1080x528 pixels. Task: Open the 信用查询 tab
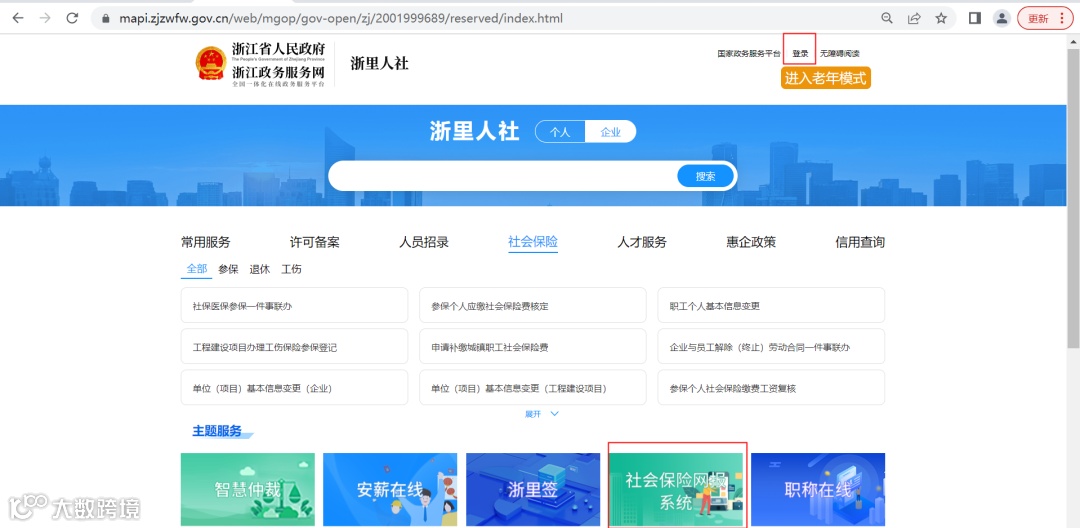pos(860,242)
